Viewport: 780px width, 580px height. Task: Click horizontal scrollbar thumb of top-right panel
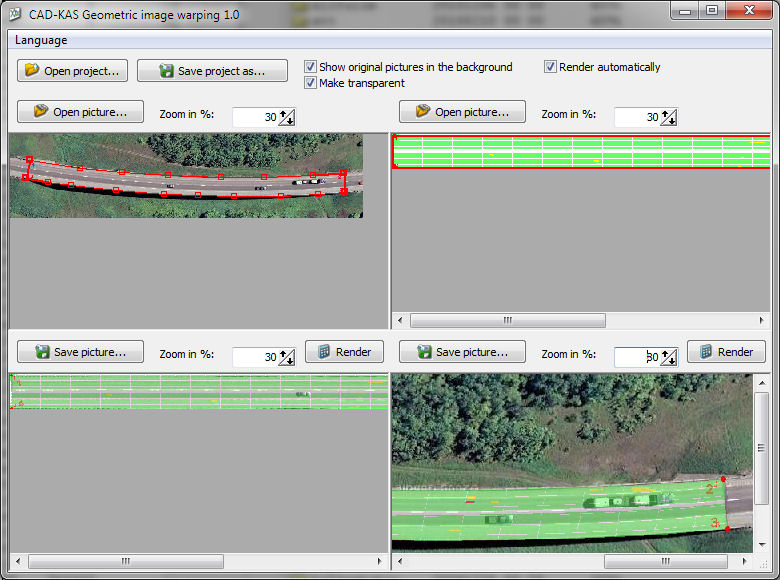[x=507, y=321]
